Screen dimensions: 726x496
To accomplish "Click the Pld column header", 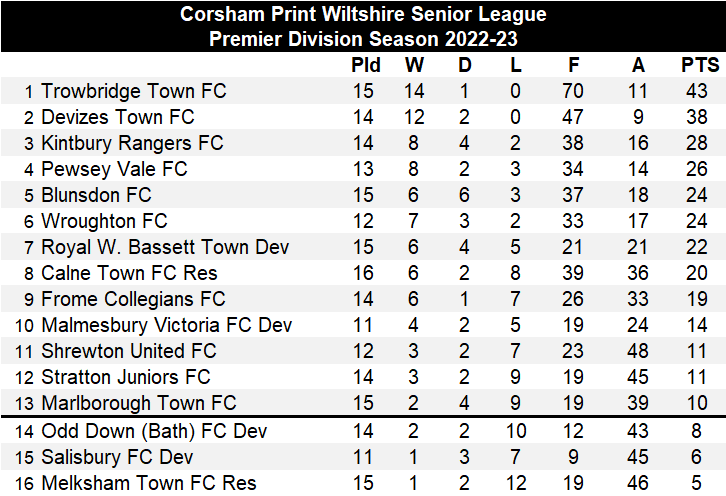I will pyautogui.click(x=366, y=66).
